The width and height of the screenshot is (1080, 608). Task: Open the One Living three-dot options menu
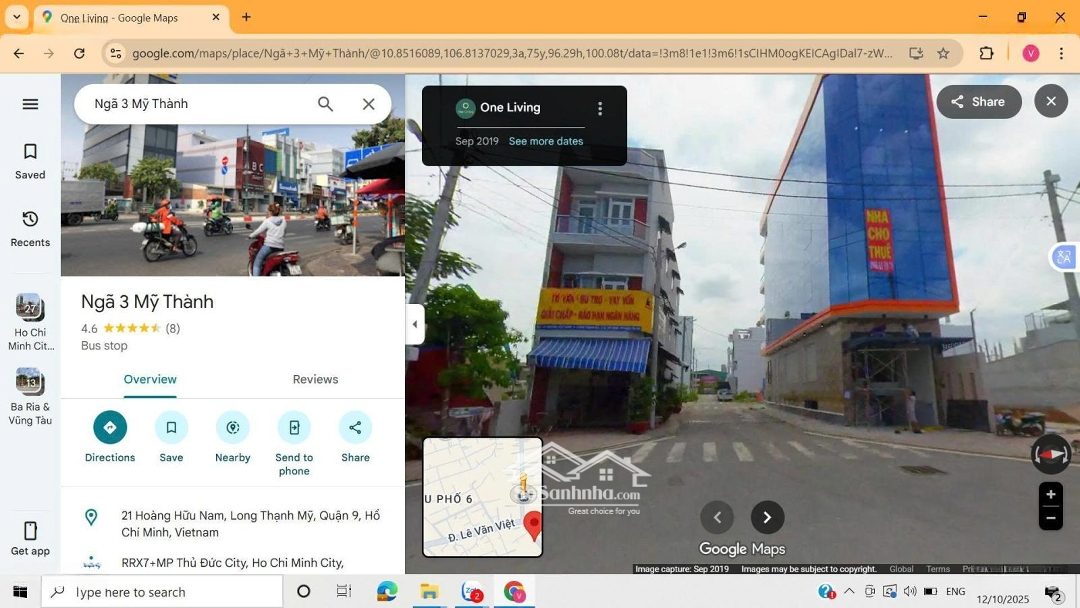point(600,109)
